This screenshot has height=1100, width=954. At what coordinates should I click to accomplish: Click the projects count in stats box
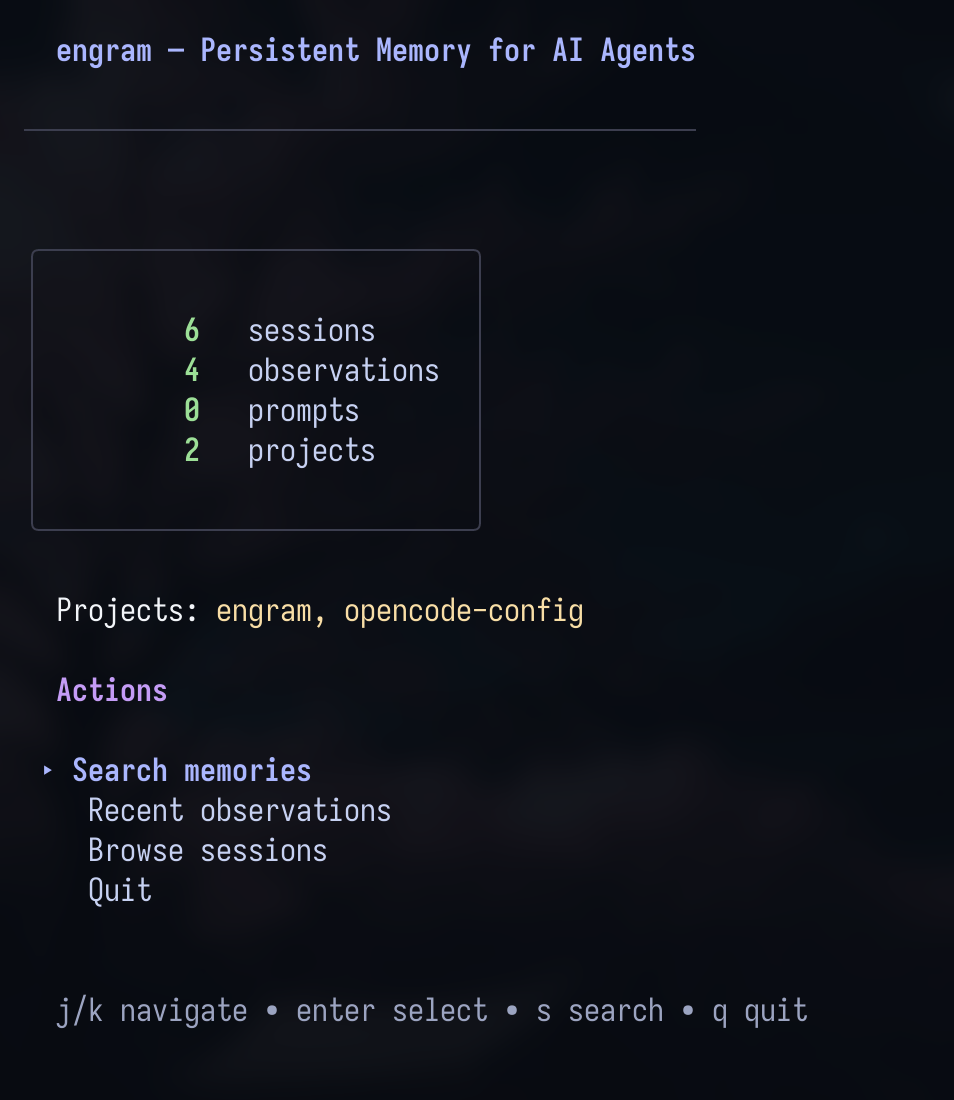point(191,450)
